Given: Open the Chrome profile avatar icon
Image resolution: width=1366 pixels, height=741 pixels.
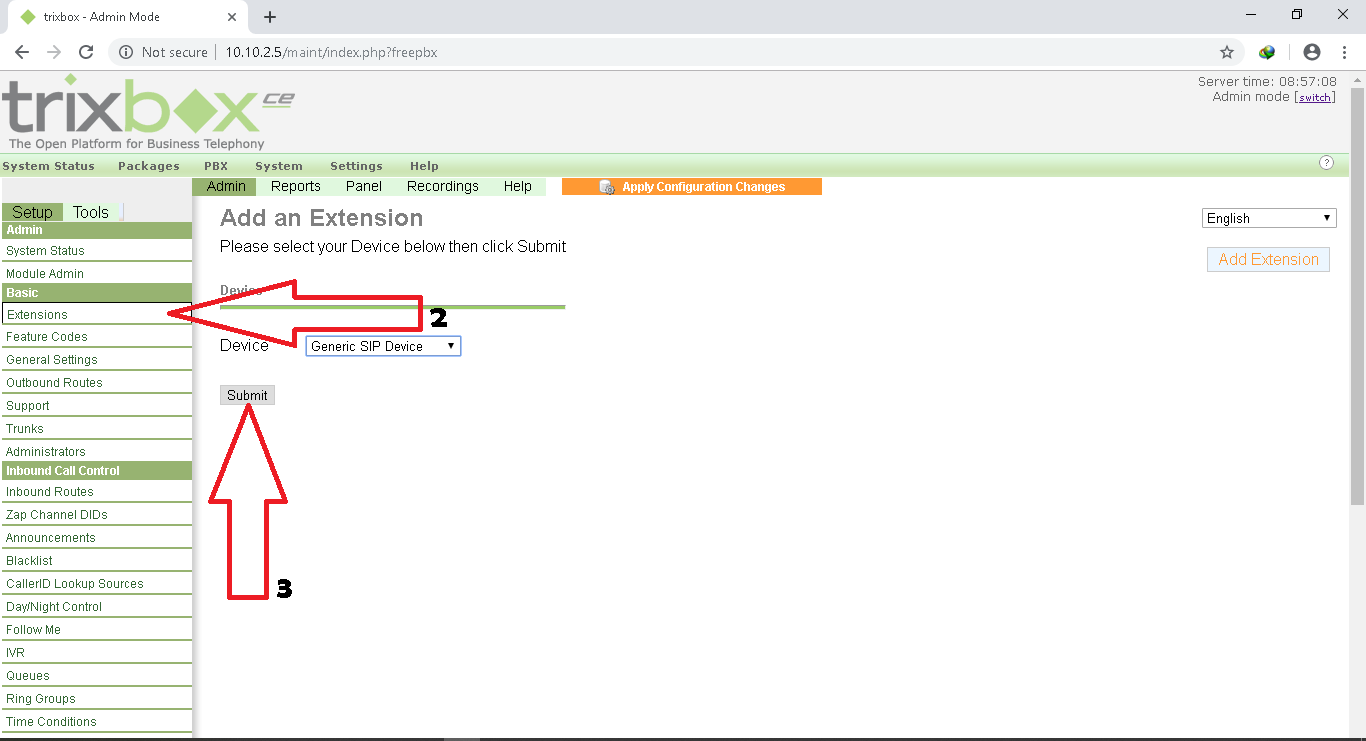Looking at the screenshot, I should point(1312,52).
